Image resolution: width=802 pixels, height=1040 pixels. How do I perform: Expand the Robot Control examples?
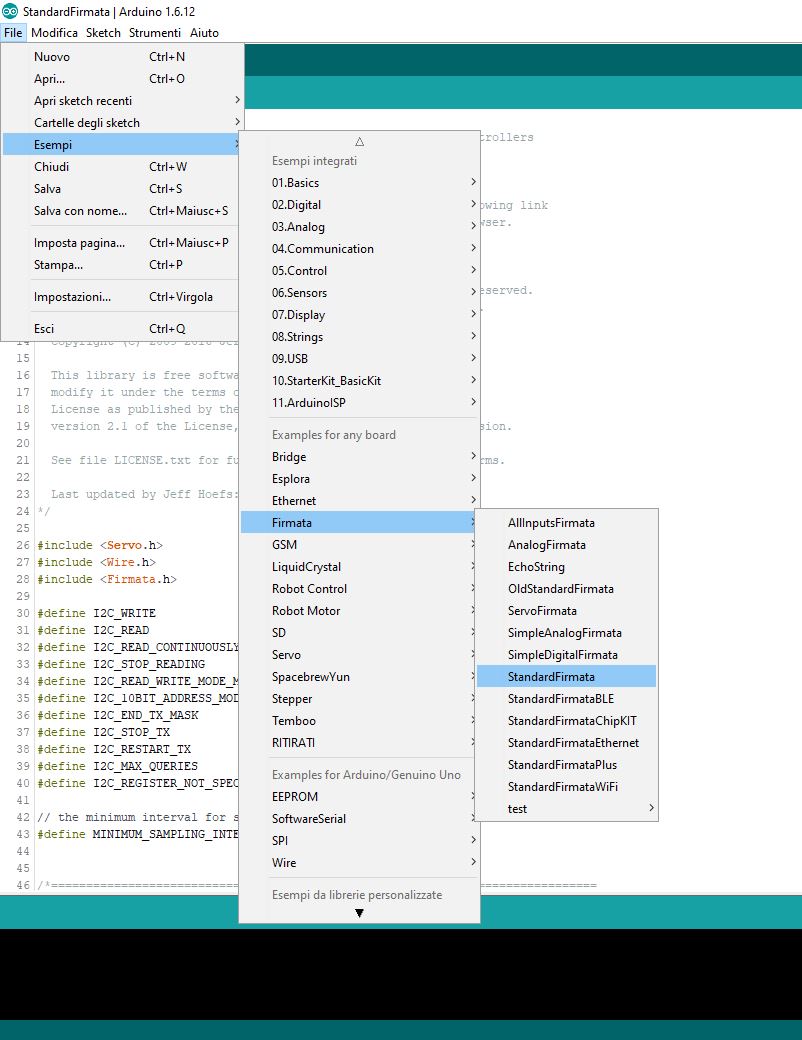[360, 588]
